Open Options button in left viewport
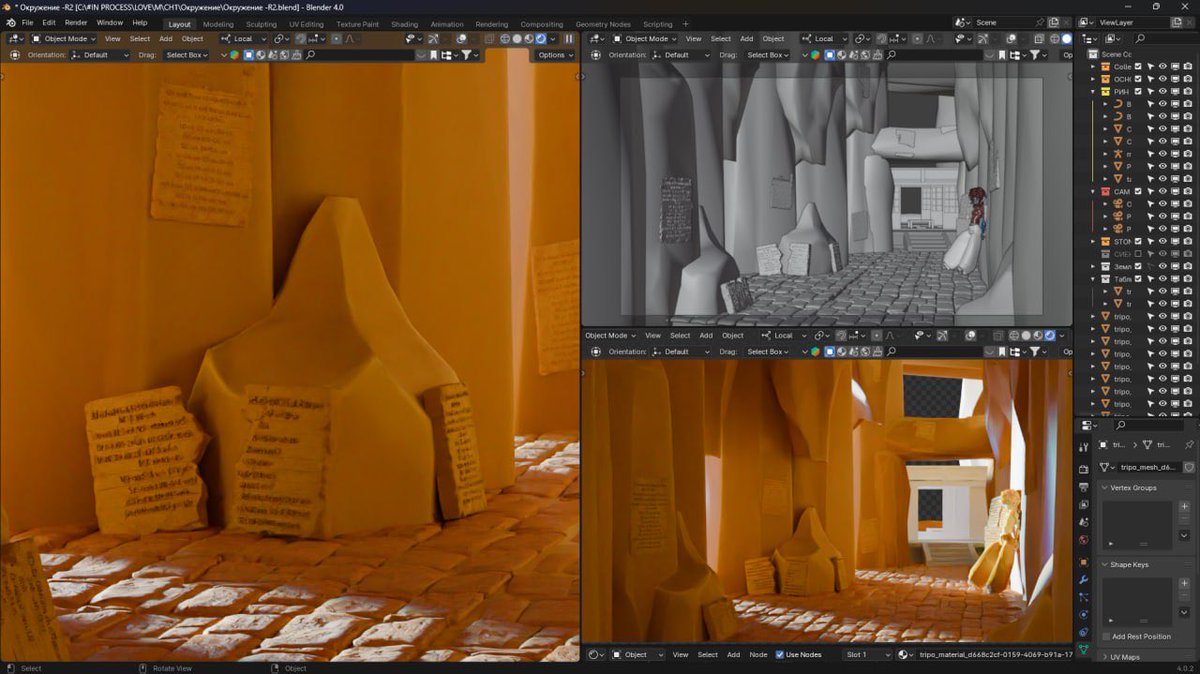This screenshot has width=1200, height=674. [x=555, y=55]
